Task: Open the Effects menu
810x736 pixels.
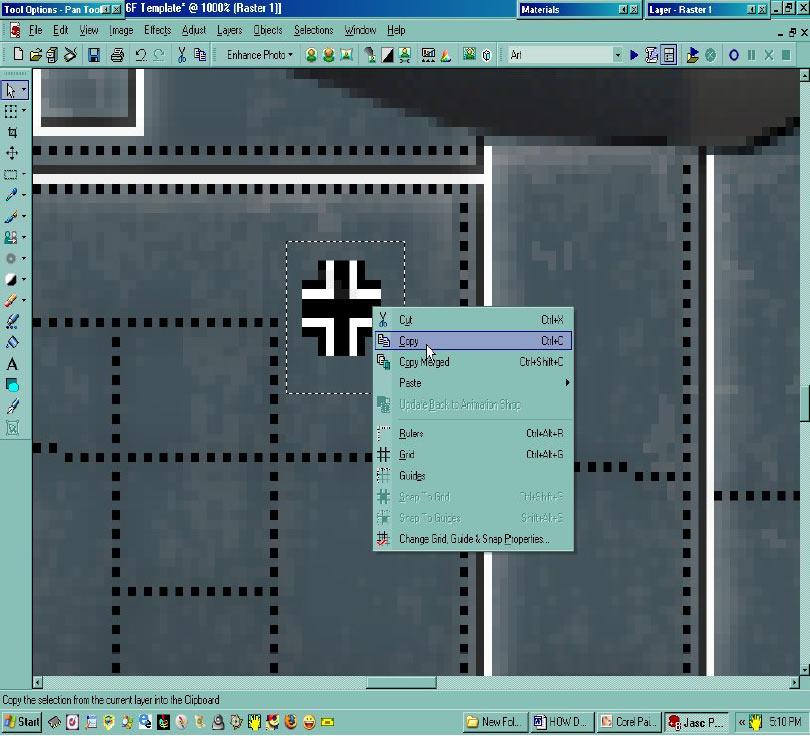Action: (x=158, y=30)
